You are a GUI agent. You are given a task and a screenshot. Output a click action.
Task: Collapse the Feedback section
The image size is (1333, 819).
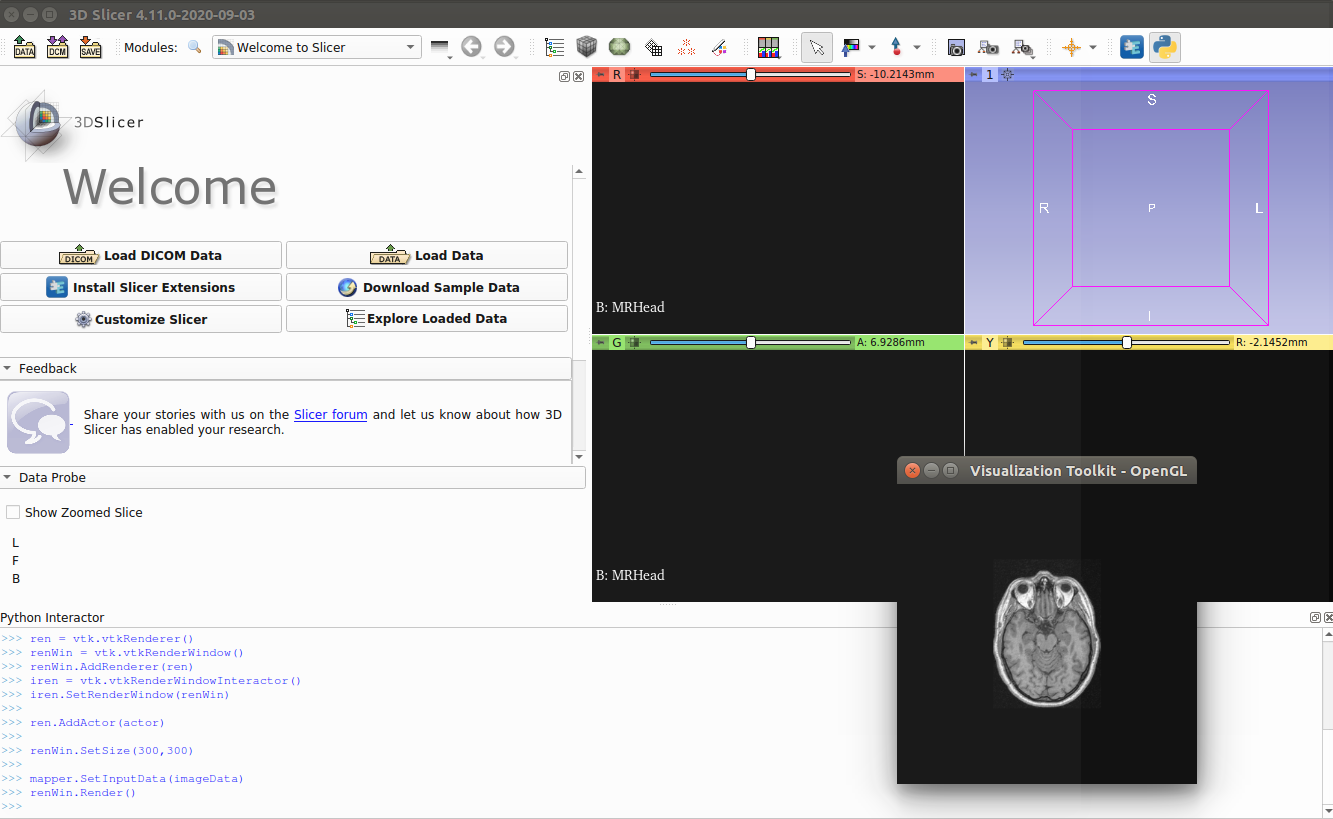tap(7, 368)
